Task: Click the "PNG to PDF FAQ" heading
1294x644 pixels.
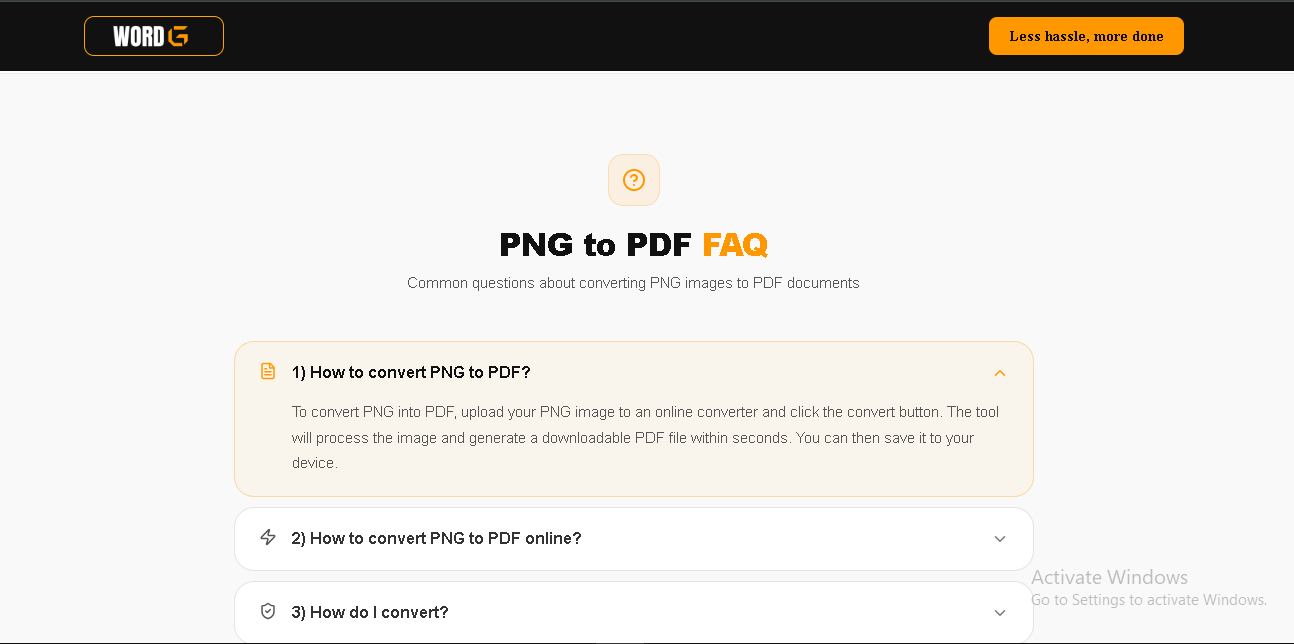Action: click(598, 244)
